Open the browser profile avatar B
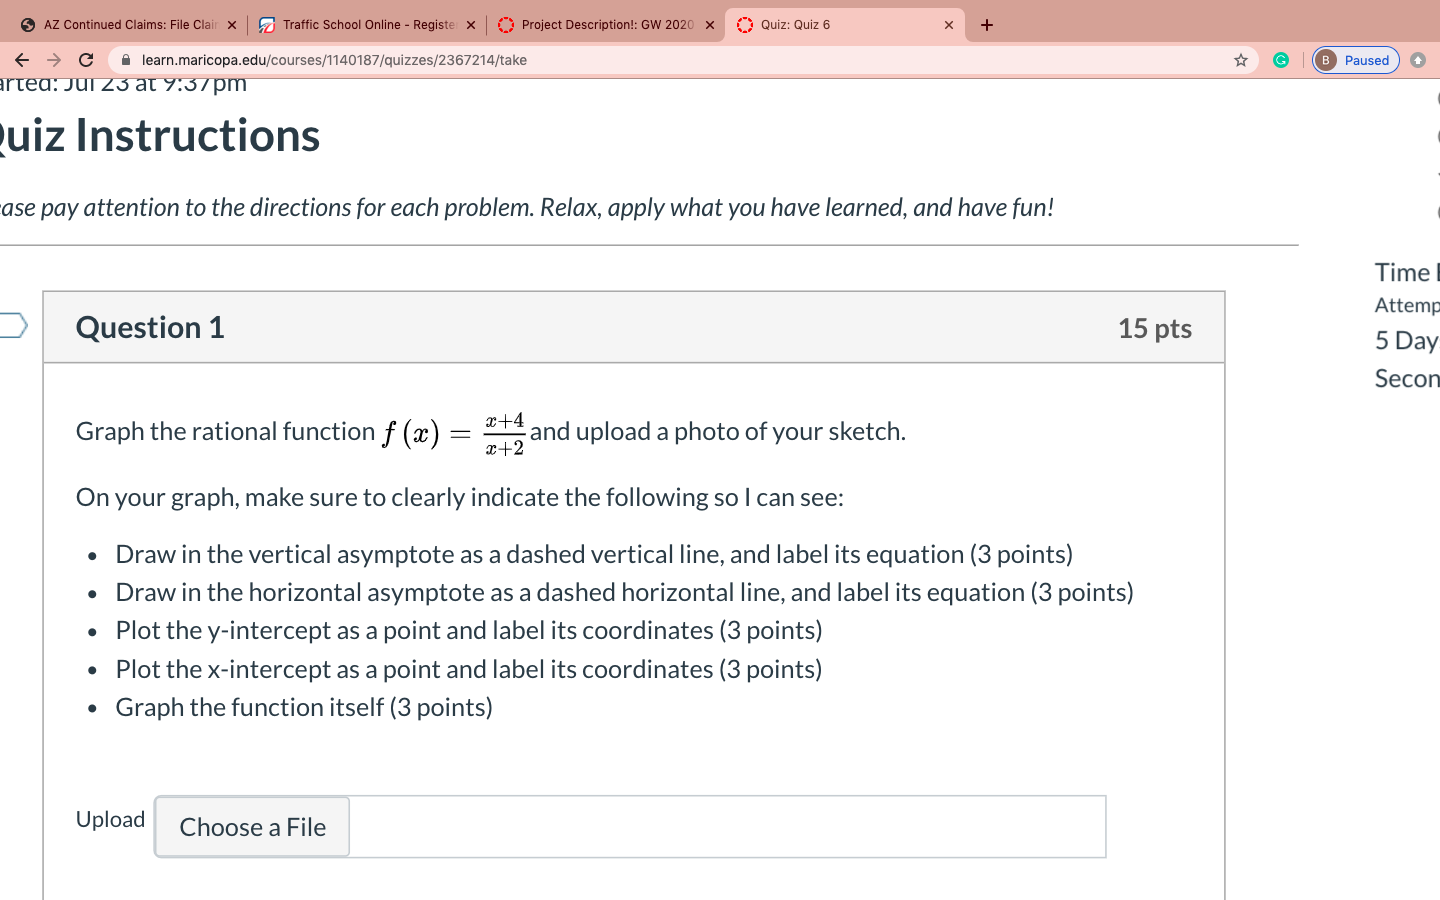This screenshot has width=1440, height=900. point(1324,60)
